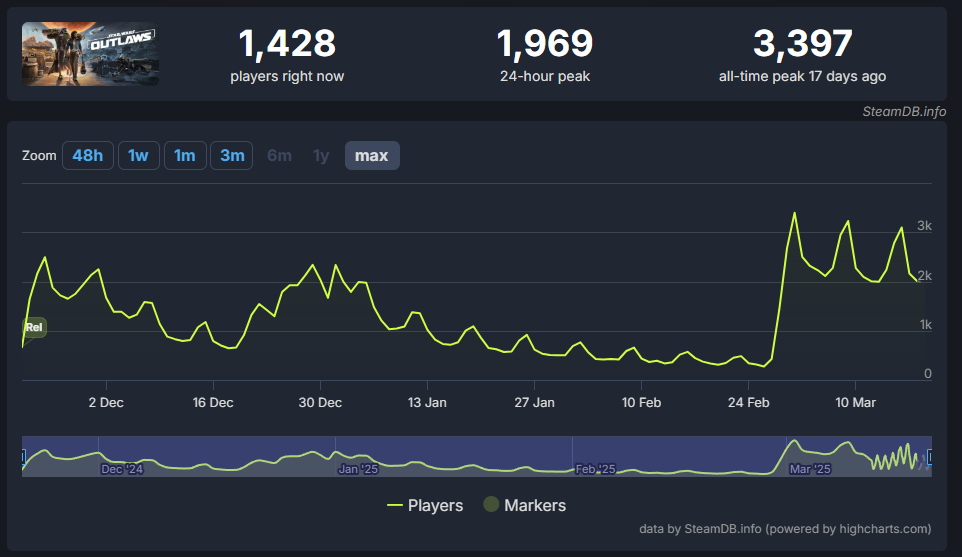The width and height of the screenshot is (962, 557).
Task: Click the 2 Dec axis label
Action: [x=106, y=403]
